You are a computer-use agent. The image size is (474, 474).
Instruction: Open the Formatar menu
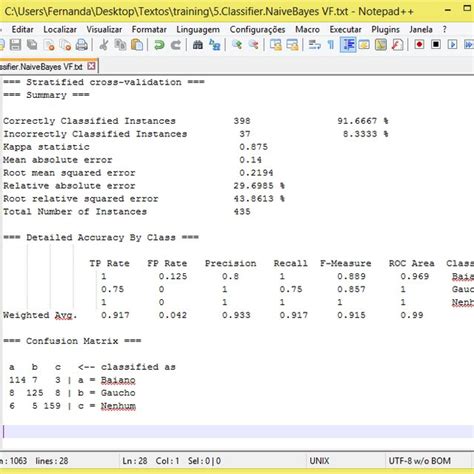pos(149,30)
